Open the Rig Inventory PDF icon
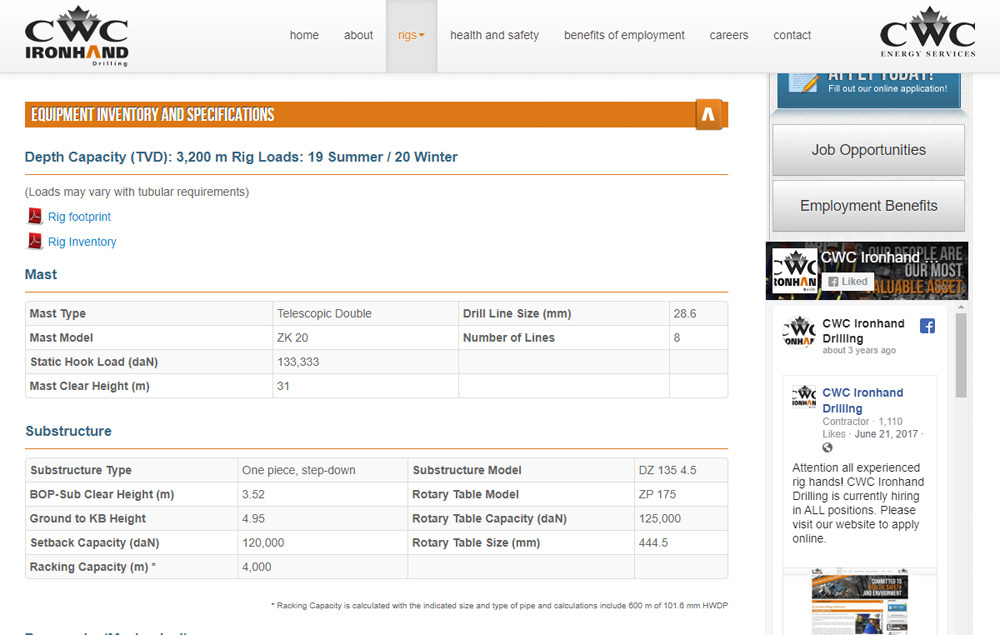1000x635 pixels. (x=35, y=241)
